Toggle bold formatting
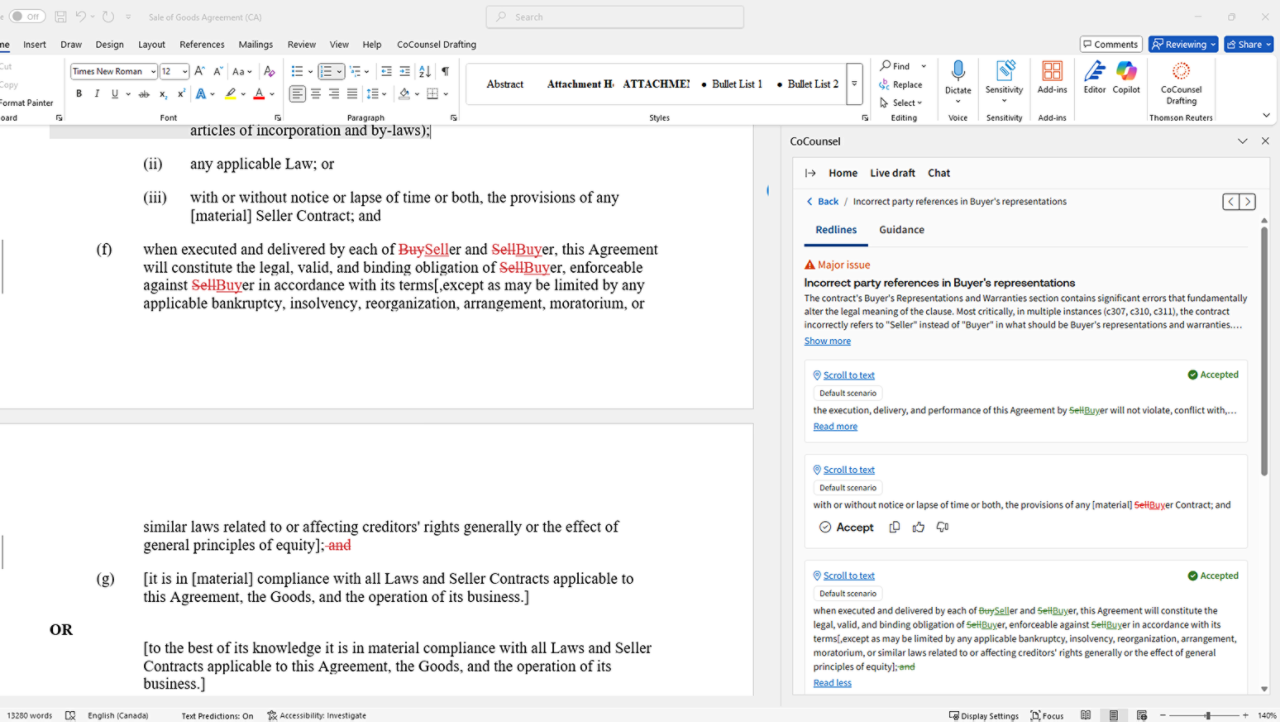Image resolution: width=1280 pixels, height=722 pixels. [x=79, y=94]
